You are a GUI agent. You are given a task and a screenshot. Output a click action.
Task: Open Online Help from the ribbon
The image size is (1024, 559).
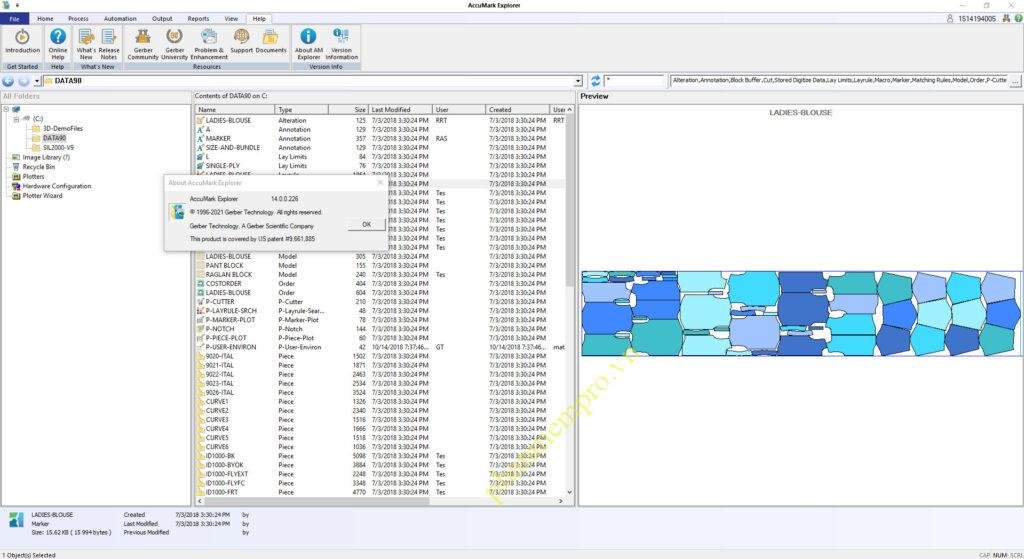[x=58, y=41]
